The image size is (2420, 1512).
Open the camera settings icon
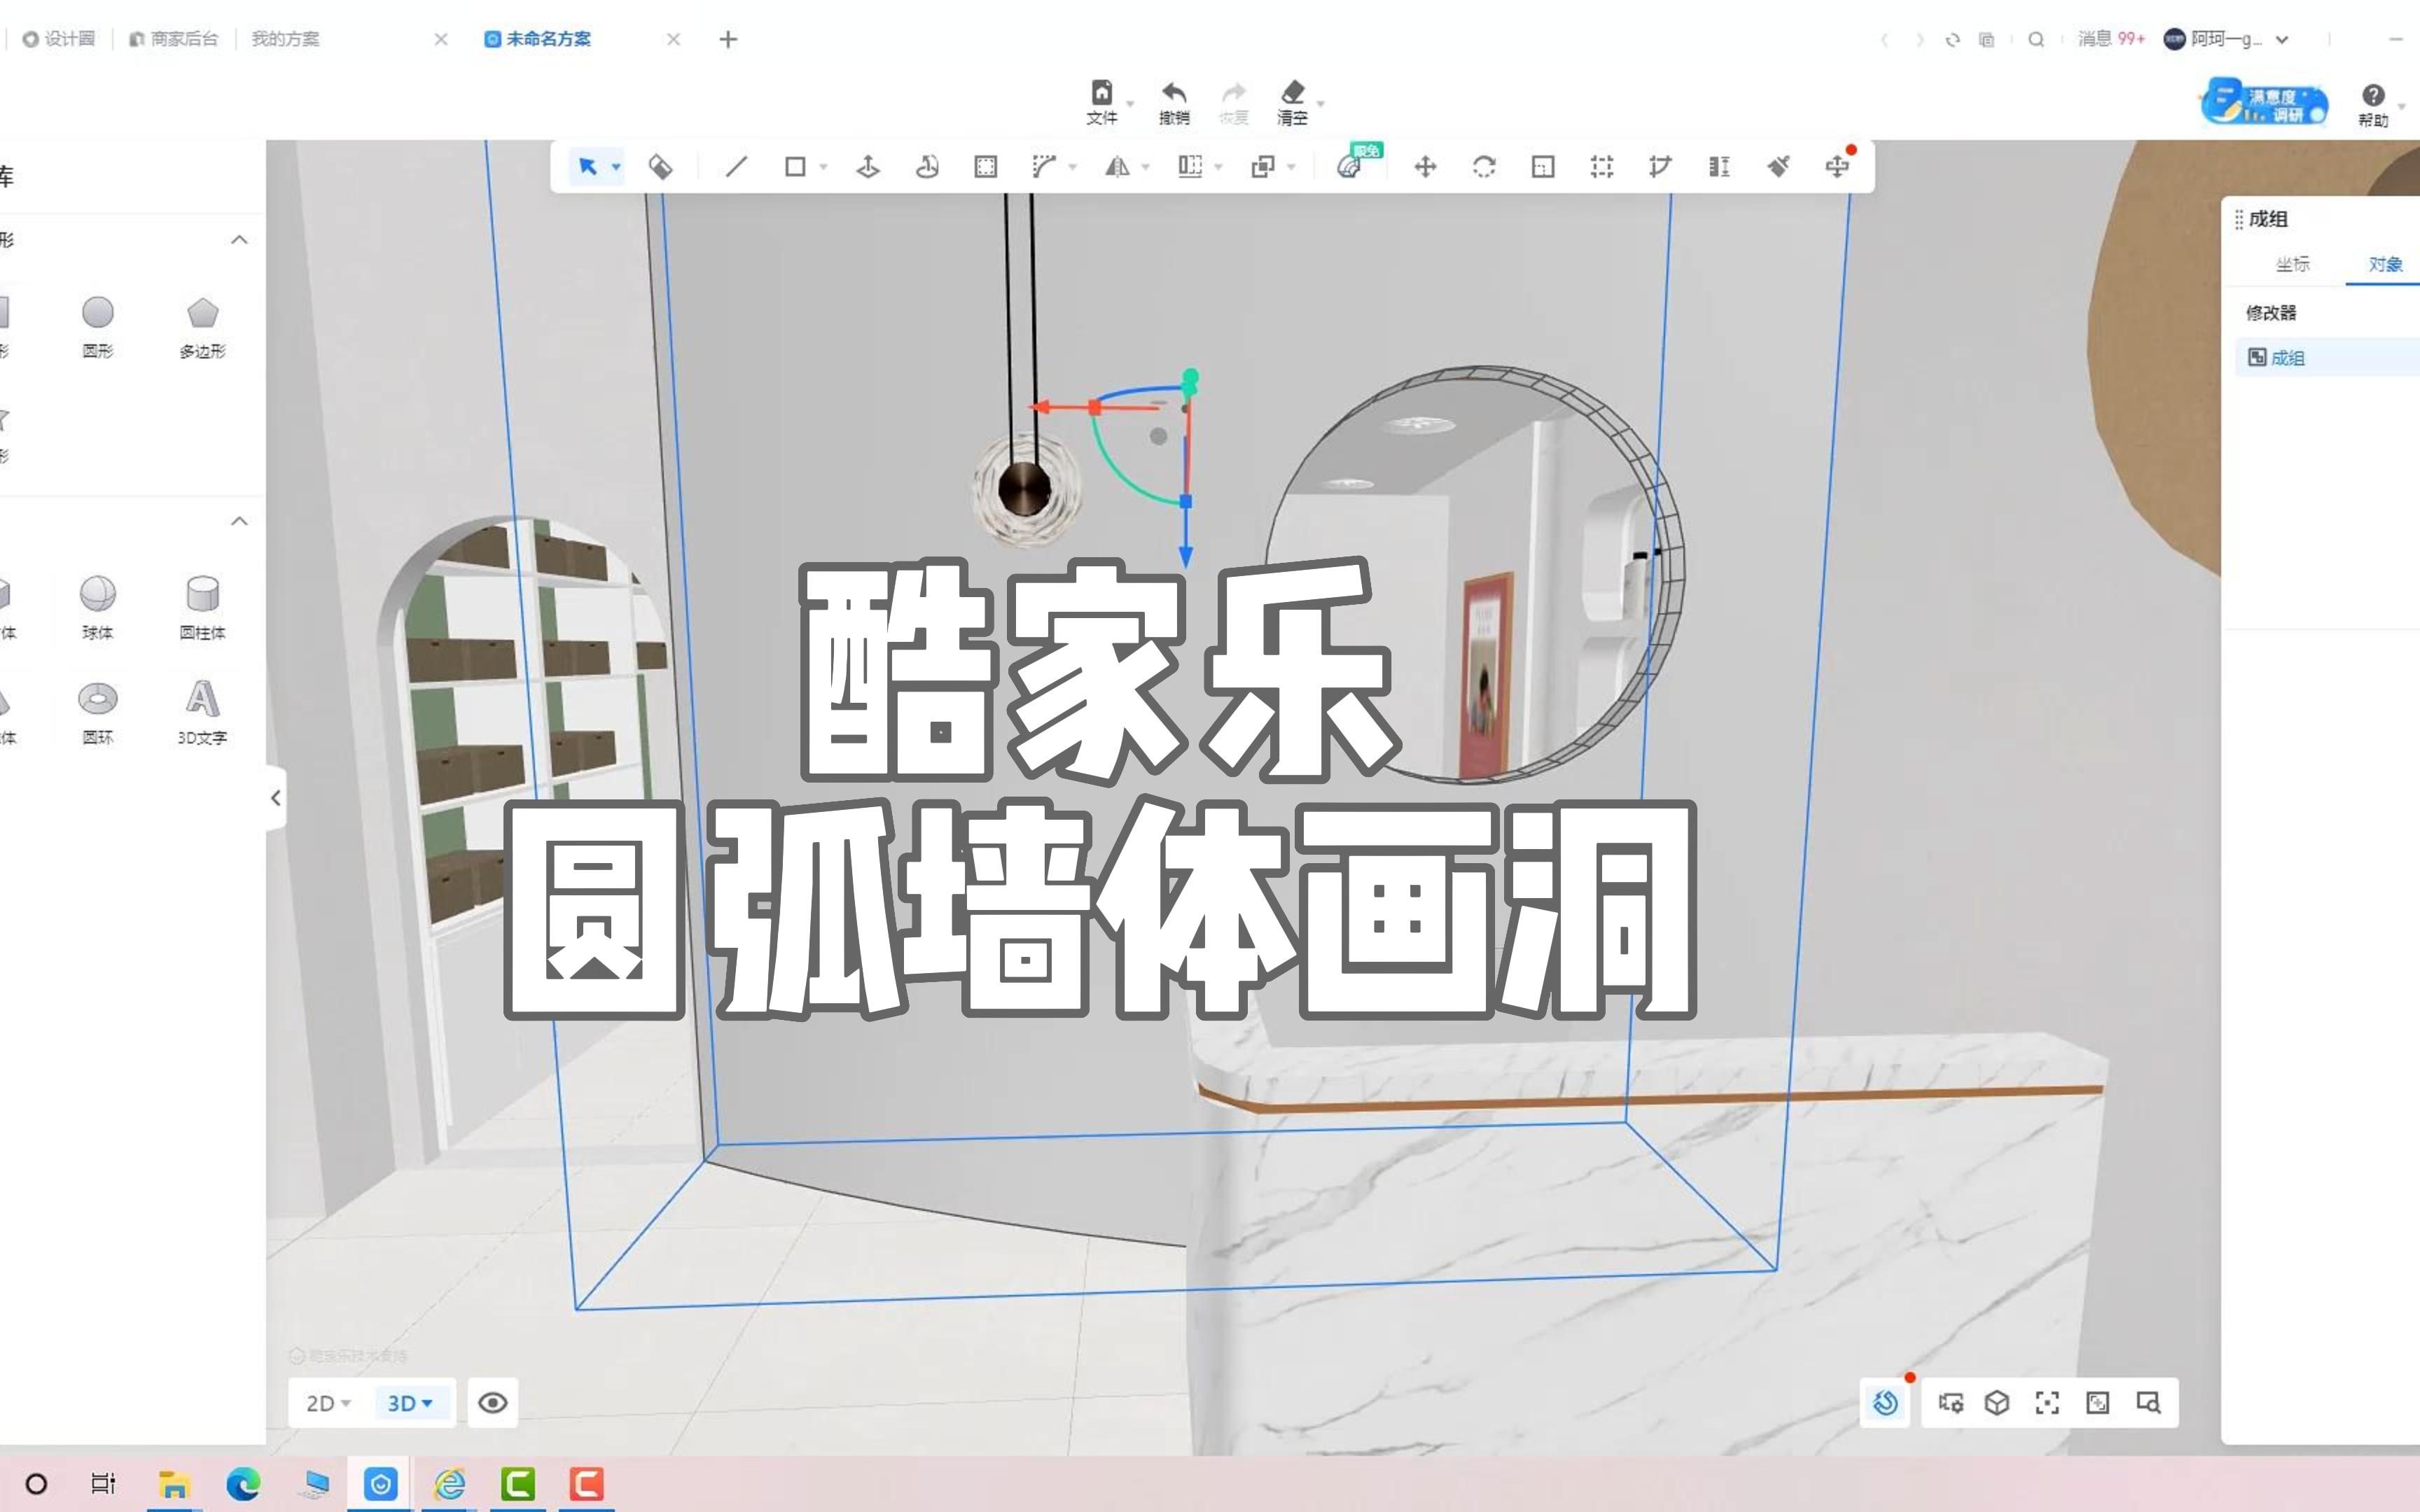click(x=1950, y=1403)
